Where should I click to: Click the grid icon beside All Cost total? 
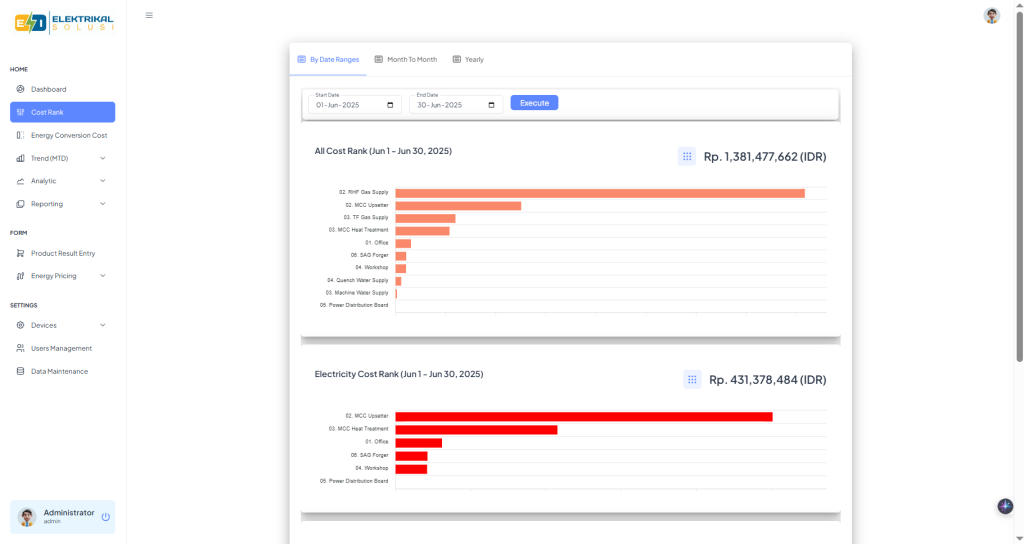click(x=686, y=156)
